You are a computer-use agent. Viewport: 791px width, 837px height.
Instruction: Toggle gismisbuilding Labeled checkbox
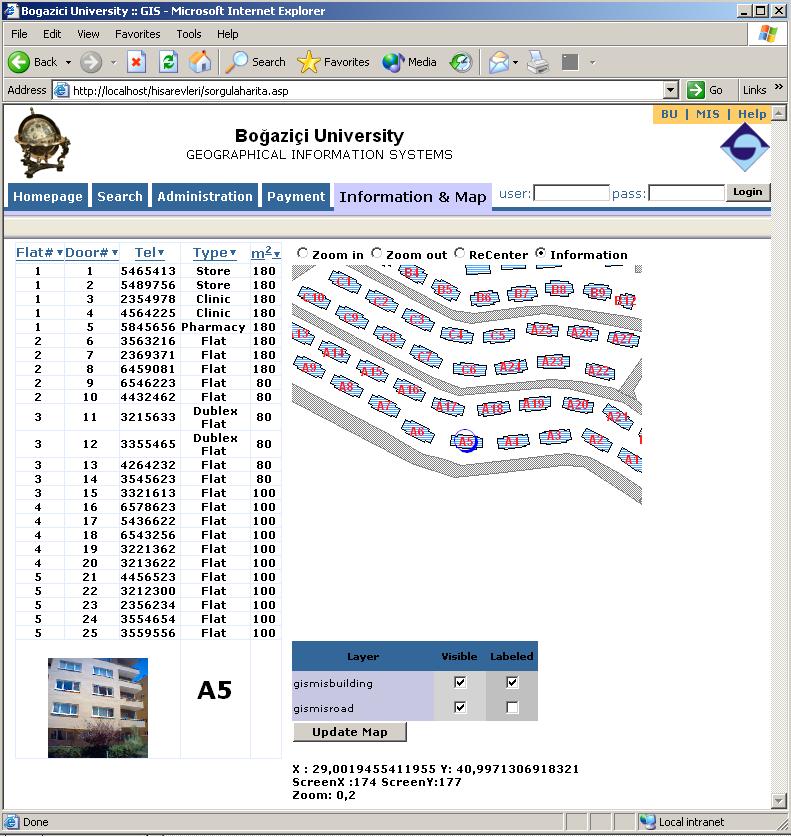click(512, 682)
